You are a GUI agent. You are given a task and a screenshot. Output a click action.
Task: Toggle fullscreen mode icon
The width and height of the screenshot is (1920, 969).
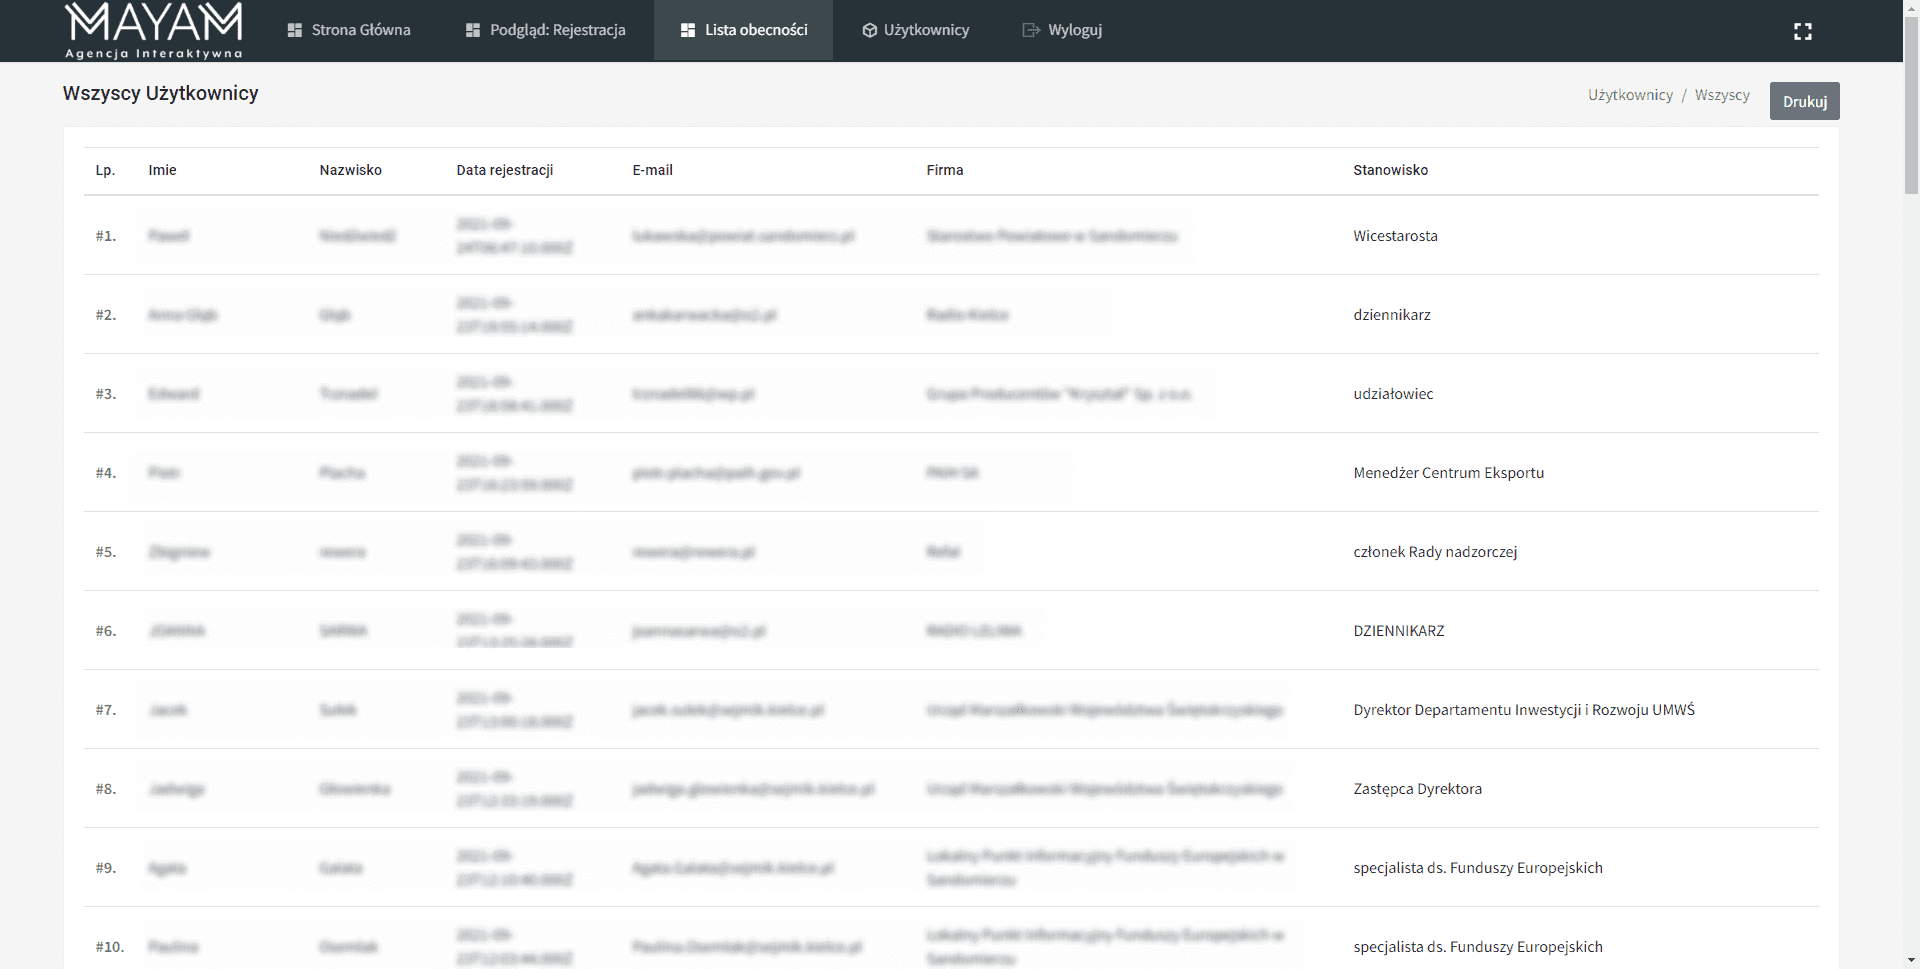point(1802,32)
